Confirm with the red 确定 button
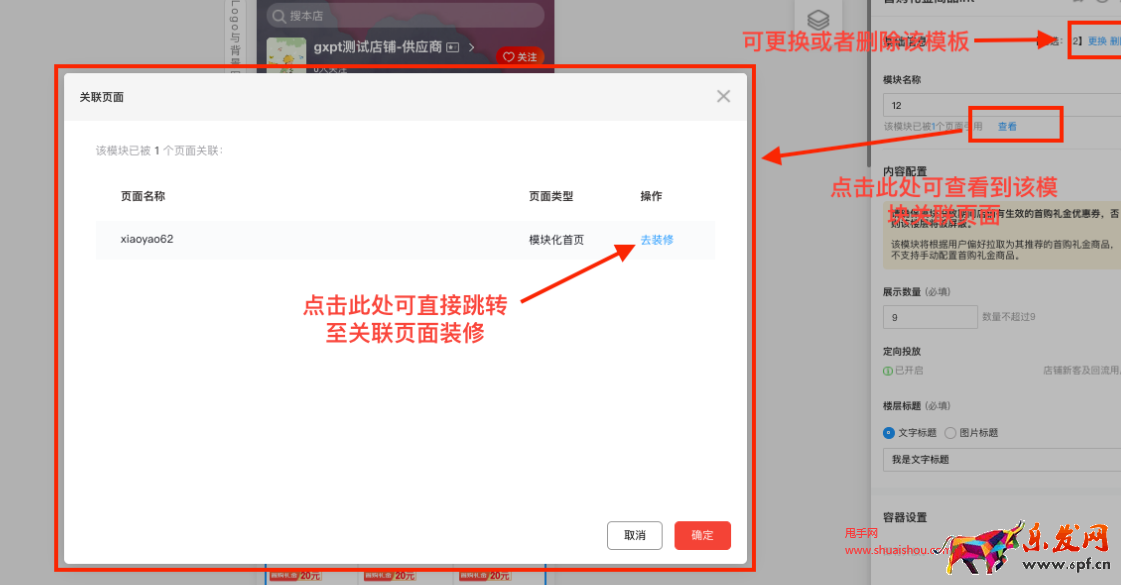 click(702, 535)
